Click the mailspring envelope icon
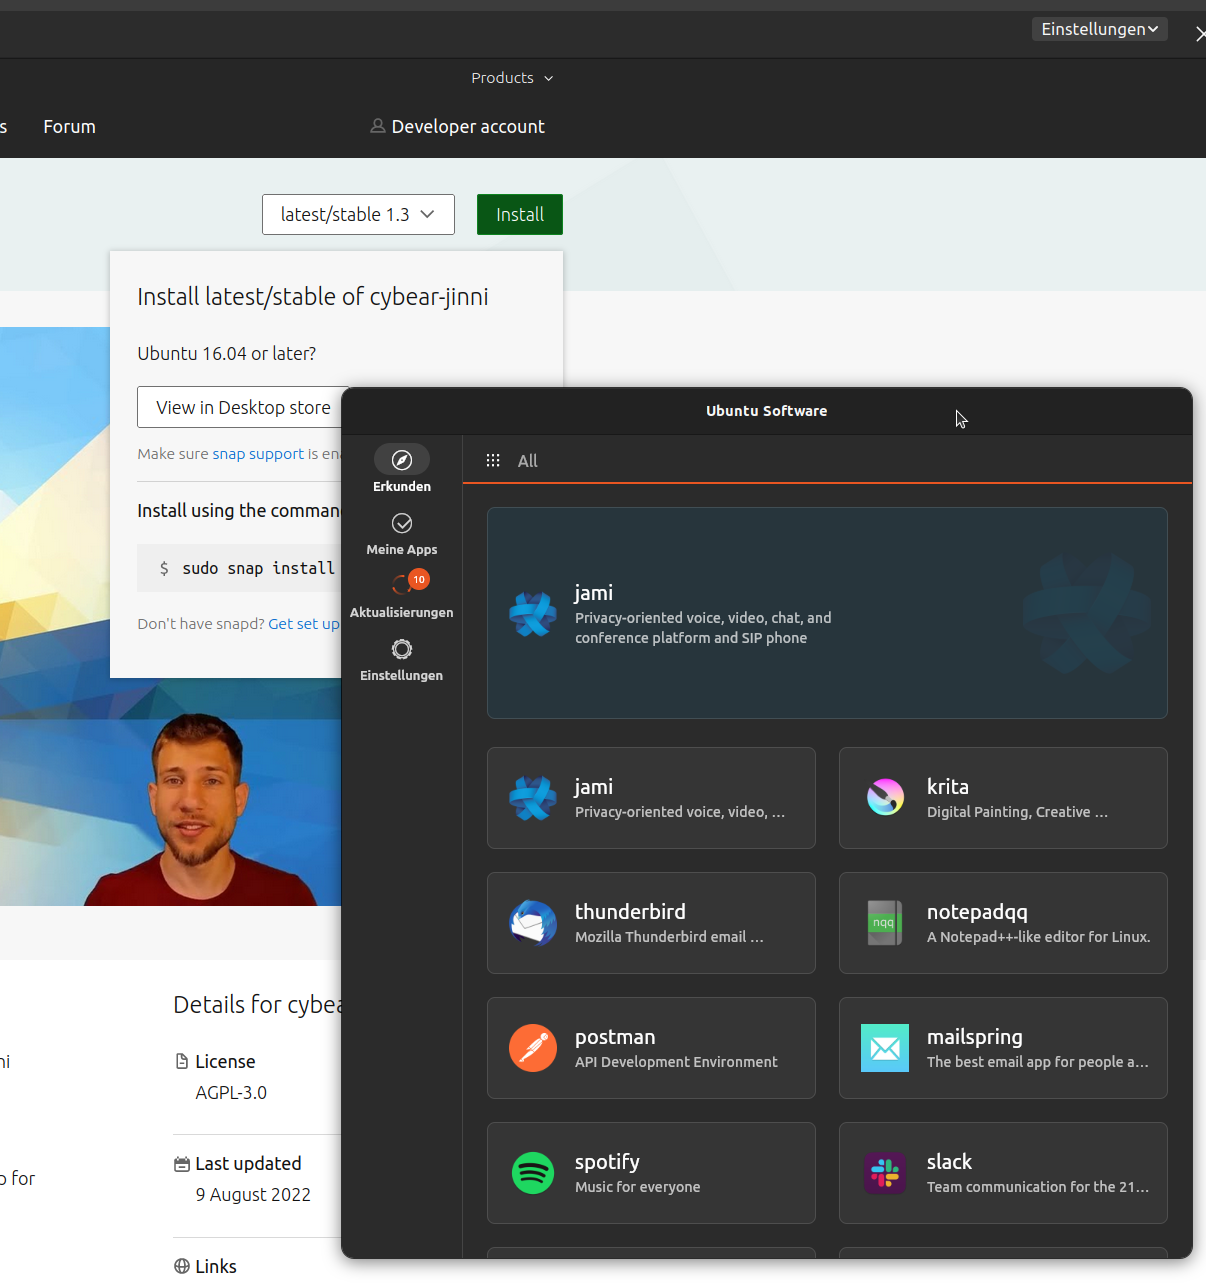This screenshot has width=1206, height=1284. [x=885, y=1048]
